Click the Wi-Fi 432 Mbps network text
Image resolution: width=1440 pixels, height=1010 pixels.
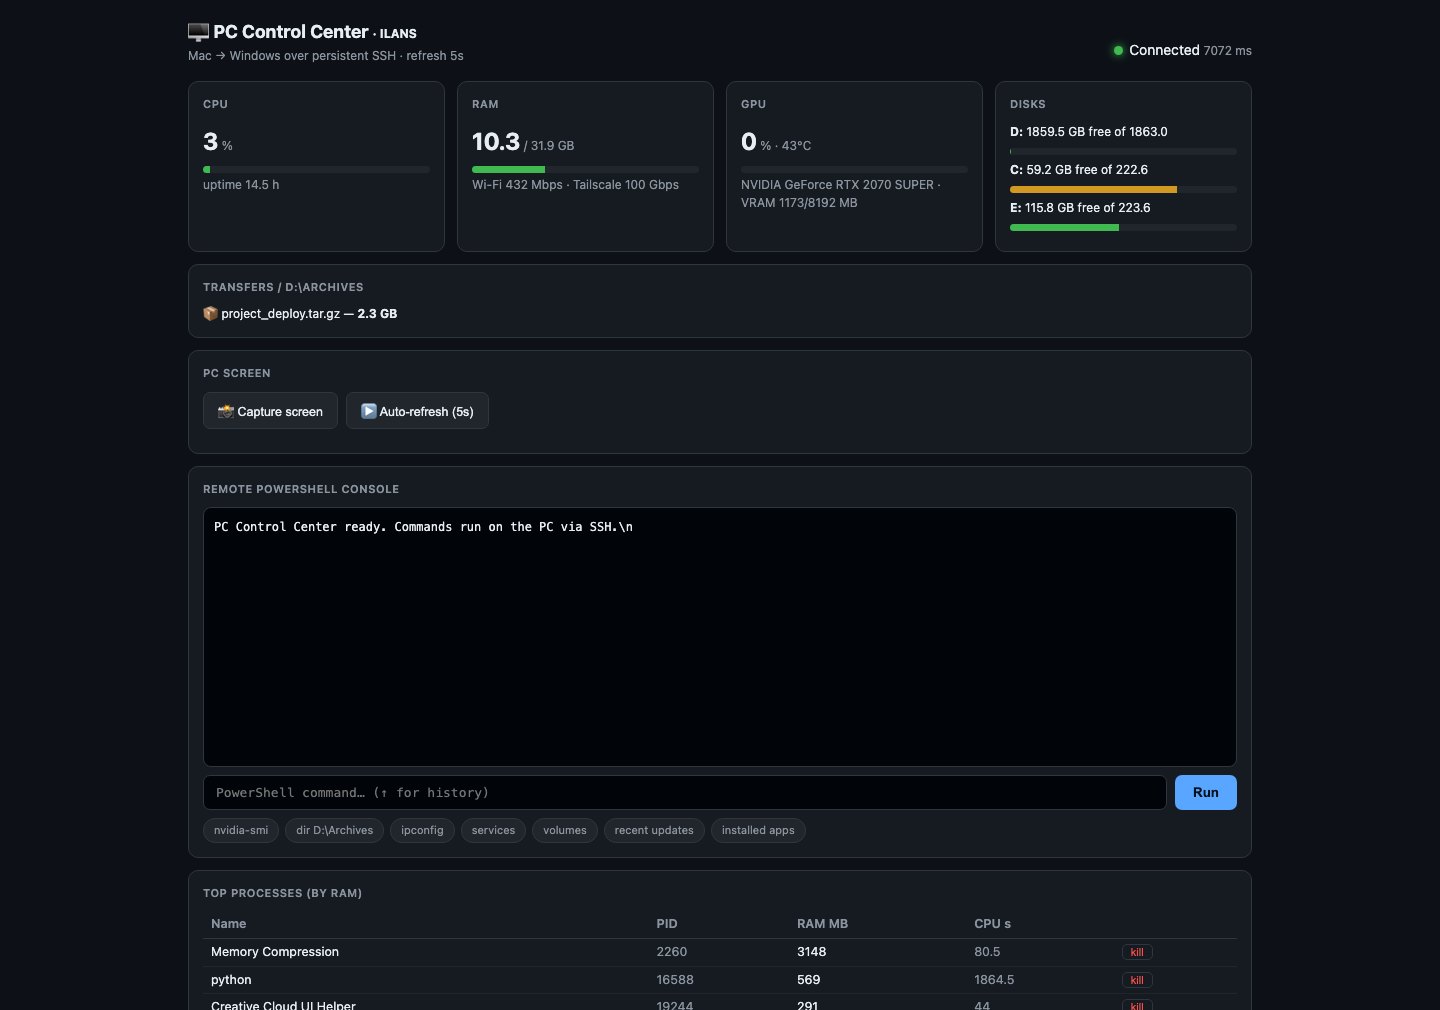click(x=517, y=185)
